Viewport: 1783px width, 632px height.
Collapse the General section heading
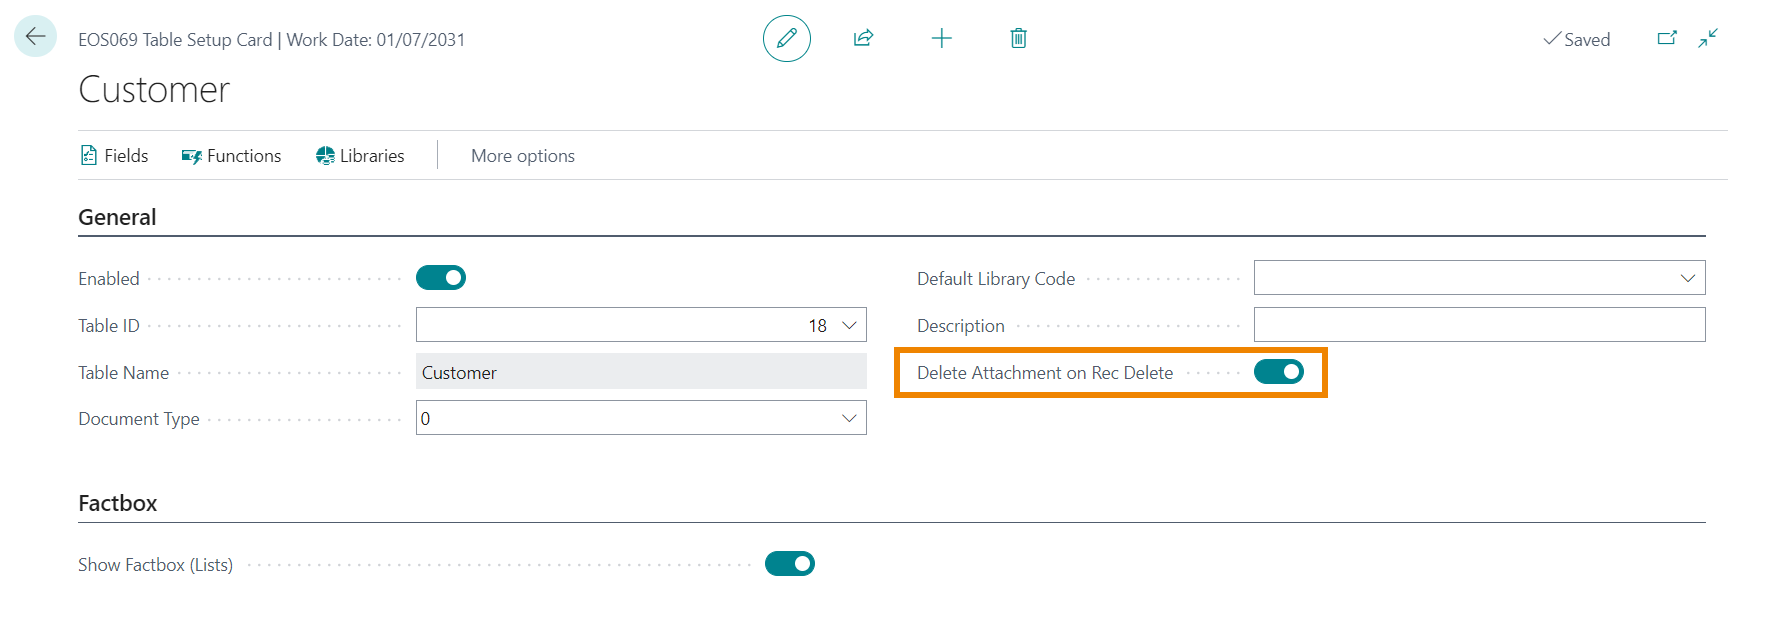tap(117, 217)
